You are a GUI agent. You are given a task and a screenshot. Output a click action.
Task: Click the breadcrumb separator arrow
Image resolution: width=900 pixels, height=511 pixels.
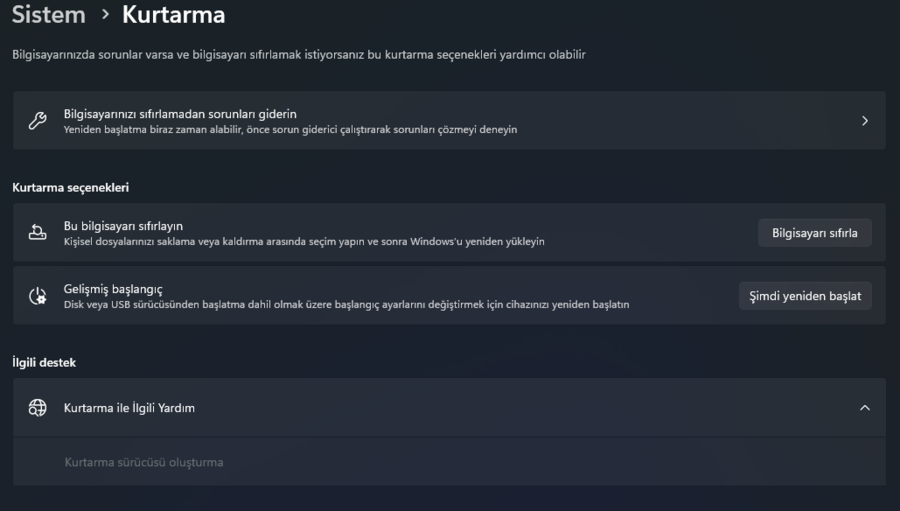(x=105, y=15)
